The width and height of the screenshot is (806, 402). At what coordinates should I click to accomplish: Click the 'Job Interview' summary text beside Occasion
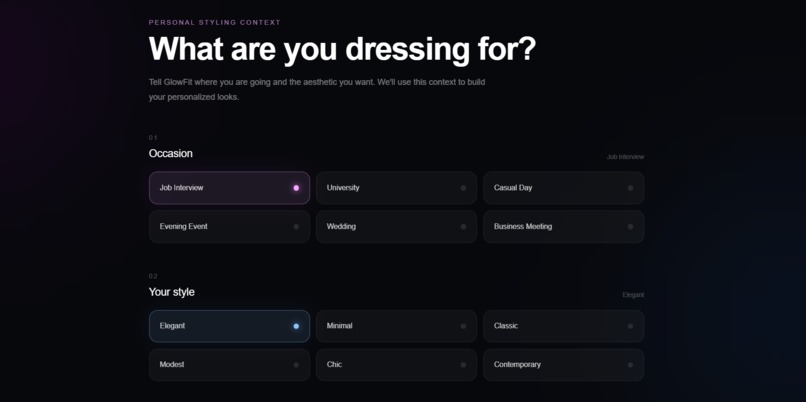(625, 157)
